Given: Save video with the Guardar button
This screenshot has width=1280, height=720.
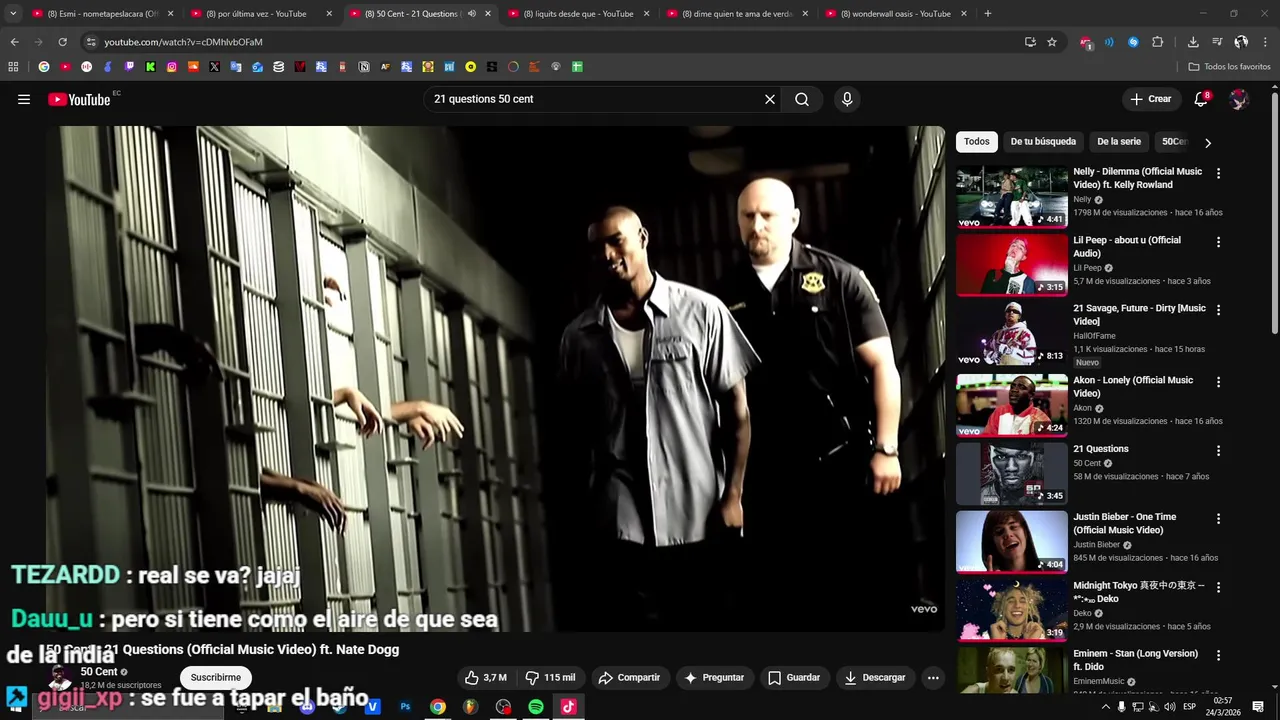Looking at the screenshot, I should (794, 678).
